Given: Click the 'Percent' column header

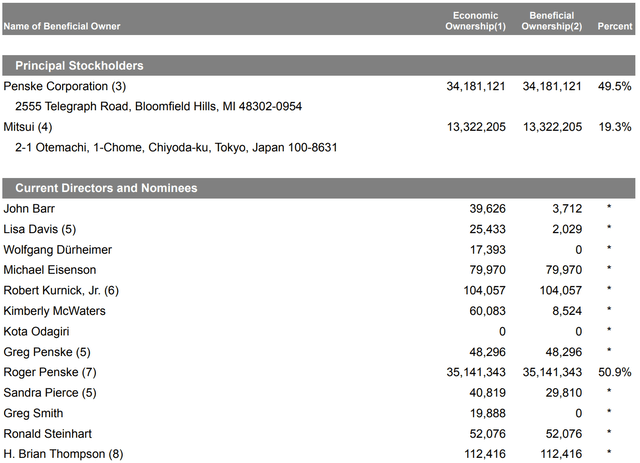Looking at the screenshot, I should click(615, 26).
